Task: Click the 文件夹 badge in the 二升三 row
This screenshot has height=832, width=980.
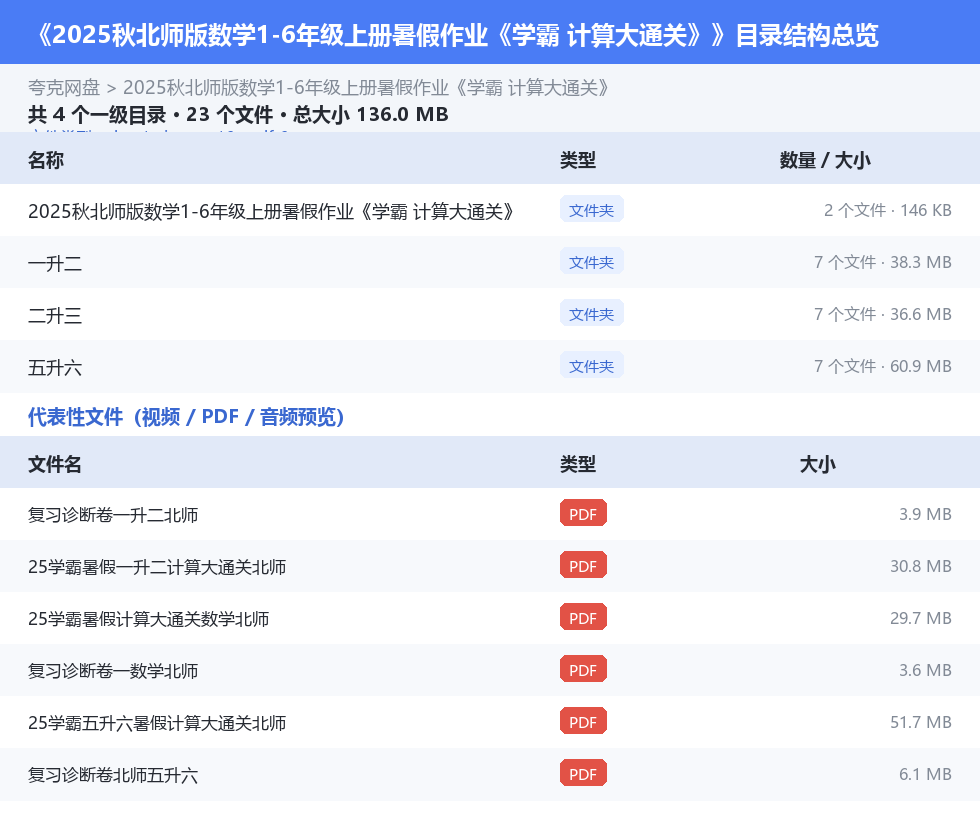Action: pyautogui.click(x=591, y=314)
